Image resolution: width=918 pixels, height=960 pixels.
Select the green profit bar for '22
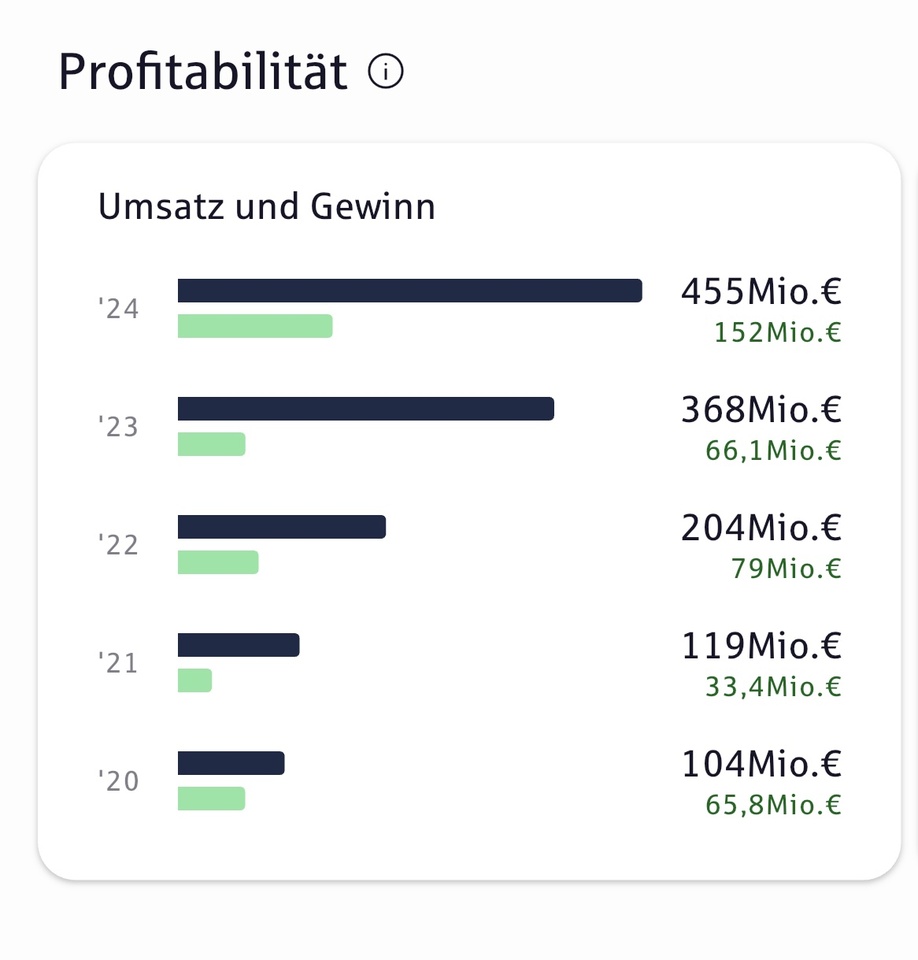(x=218, y=562)
